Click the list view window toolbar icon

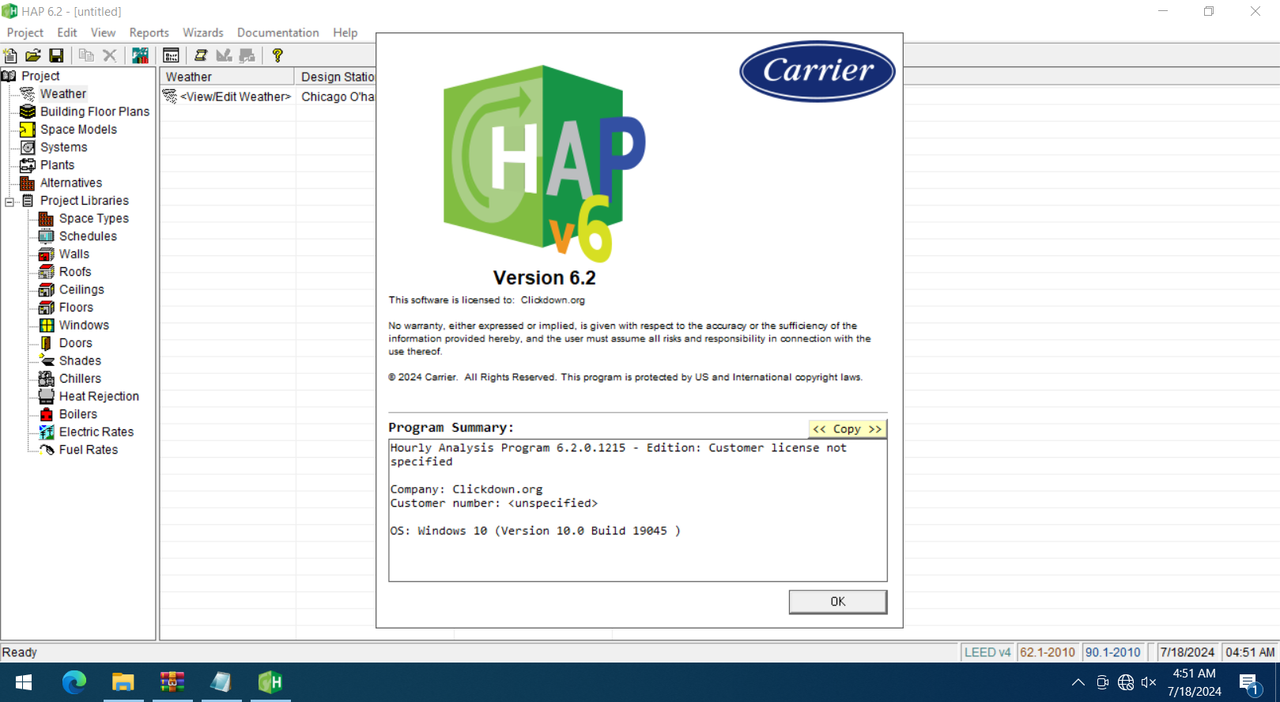pyautogui.click(x=171, y=56)
